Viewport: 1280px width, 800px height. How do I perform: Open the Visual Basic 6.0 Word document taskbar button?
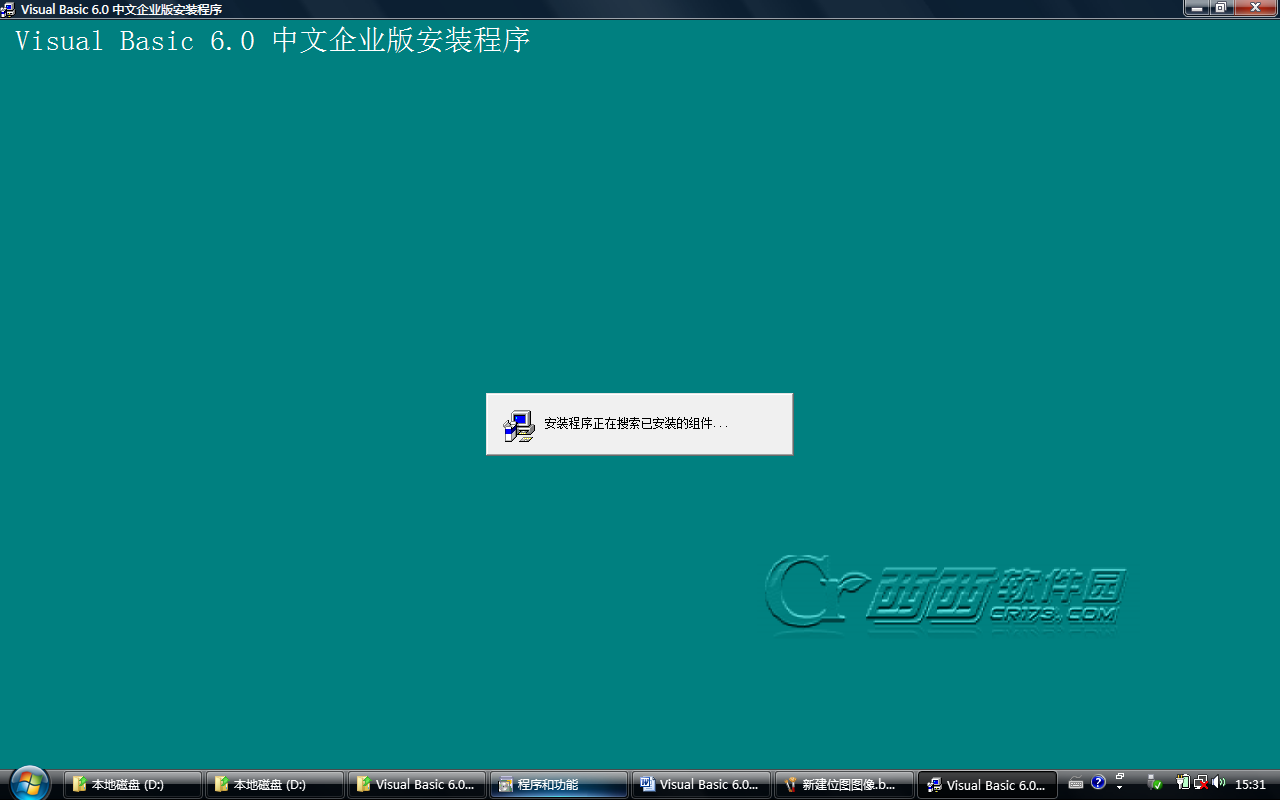click(x=701, y=785)
